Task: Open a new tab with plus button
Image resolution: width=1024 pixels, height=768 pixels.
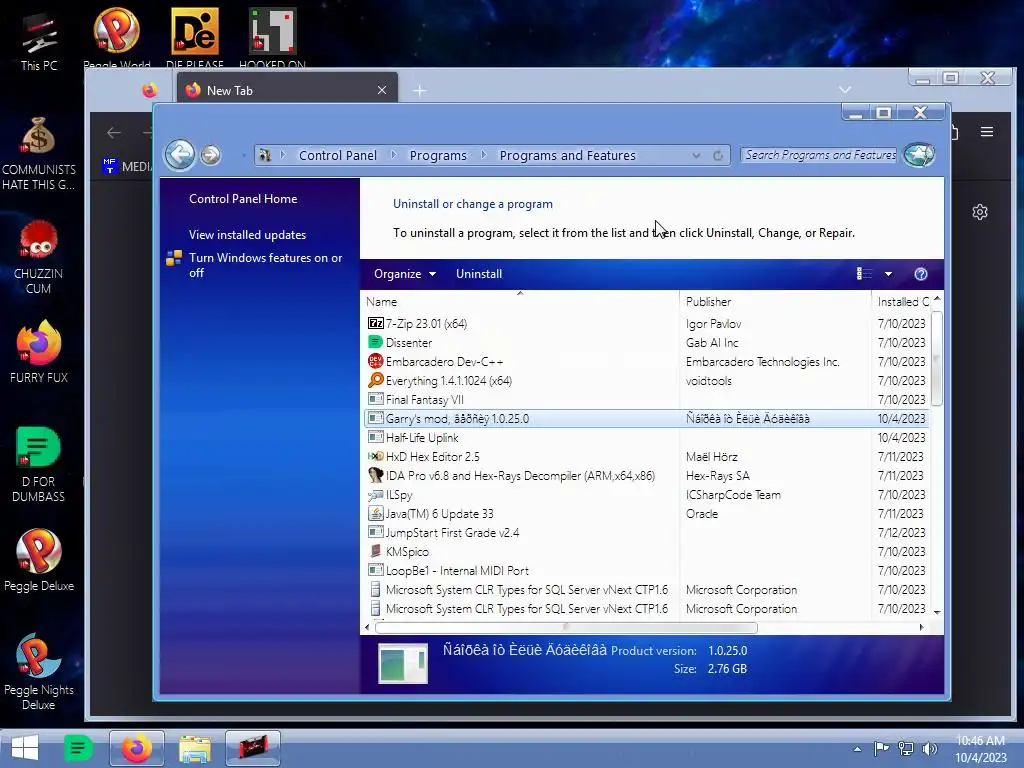Action: (419, 91)
